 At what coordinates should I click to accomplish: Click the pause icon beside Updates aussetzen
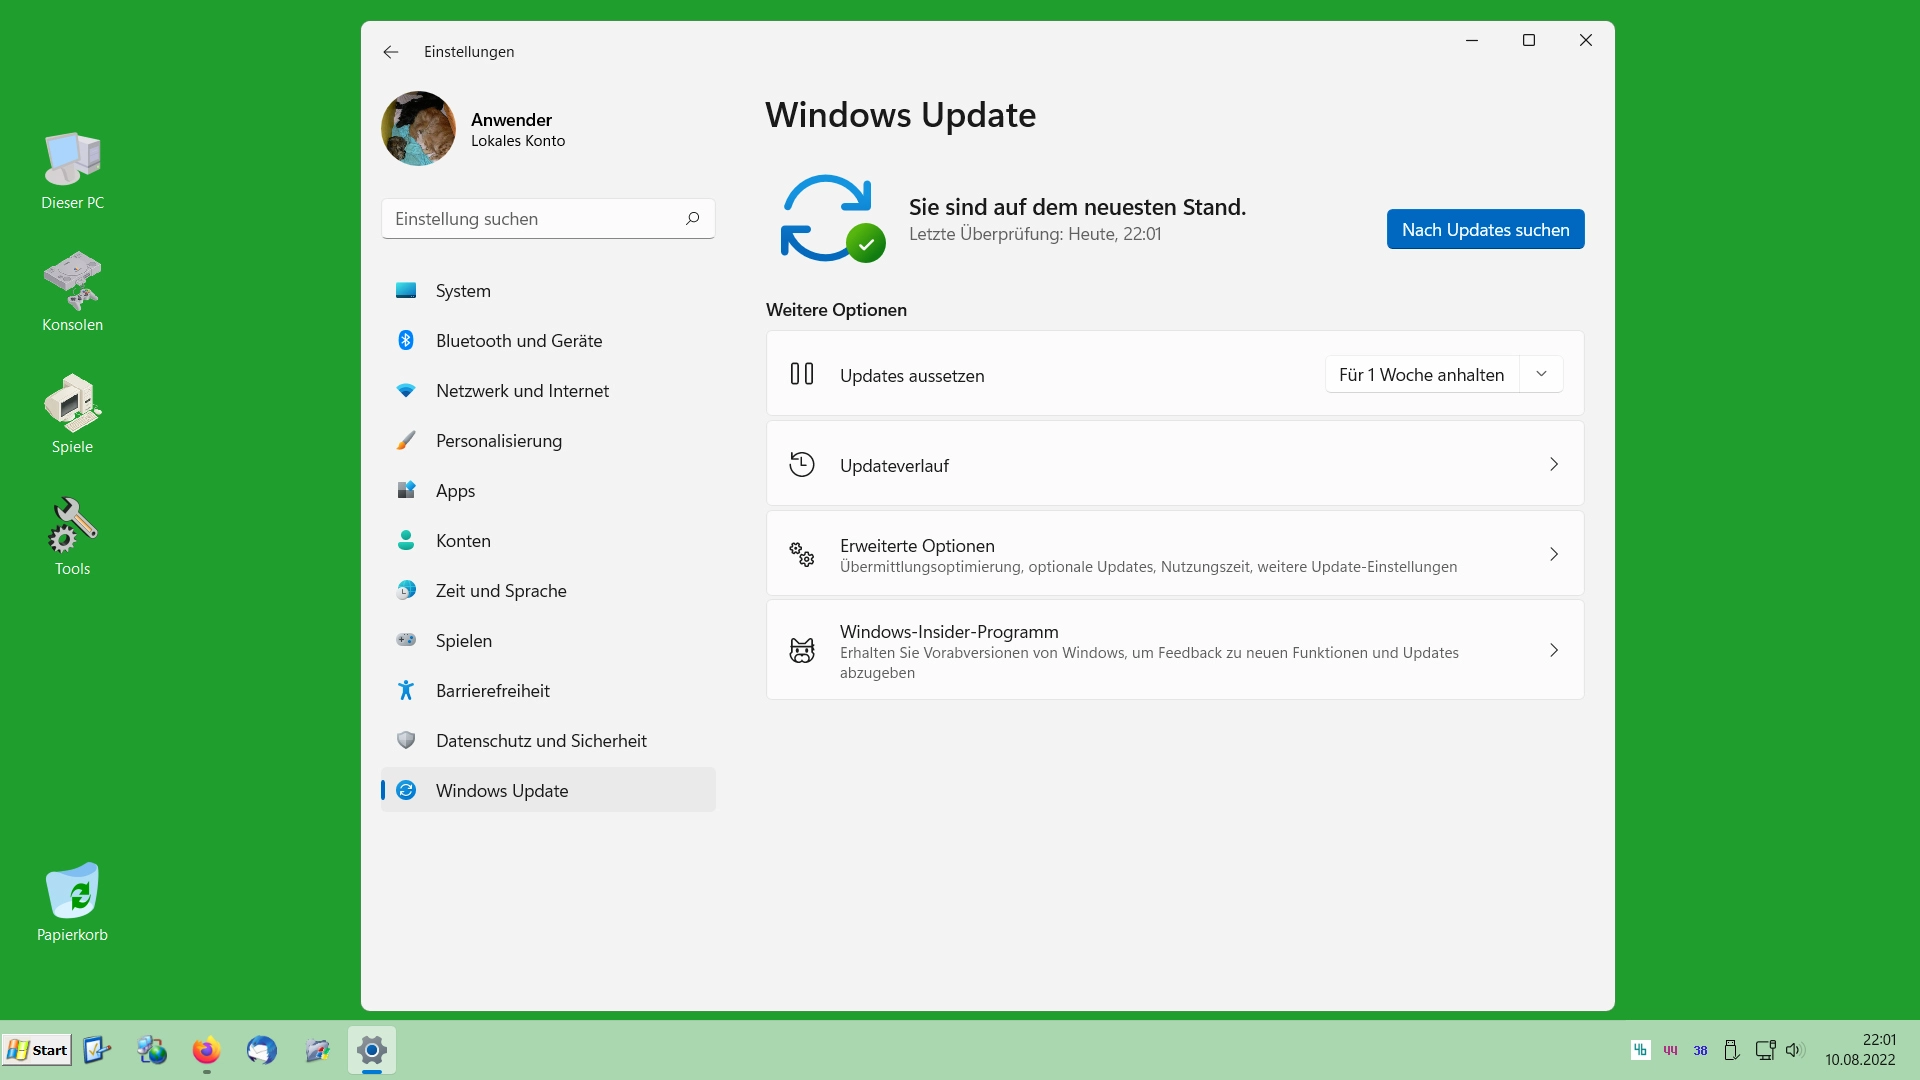click(802, 374)
